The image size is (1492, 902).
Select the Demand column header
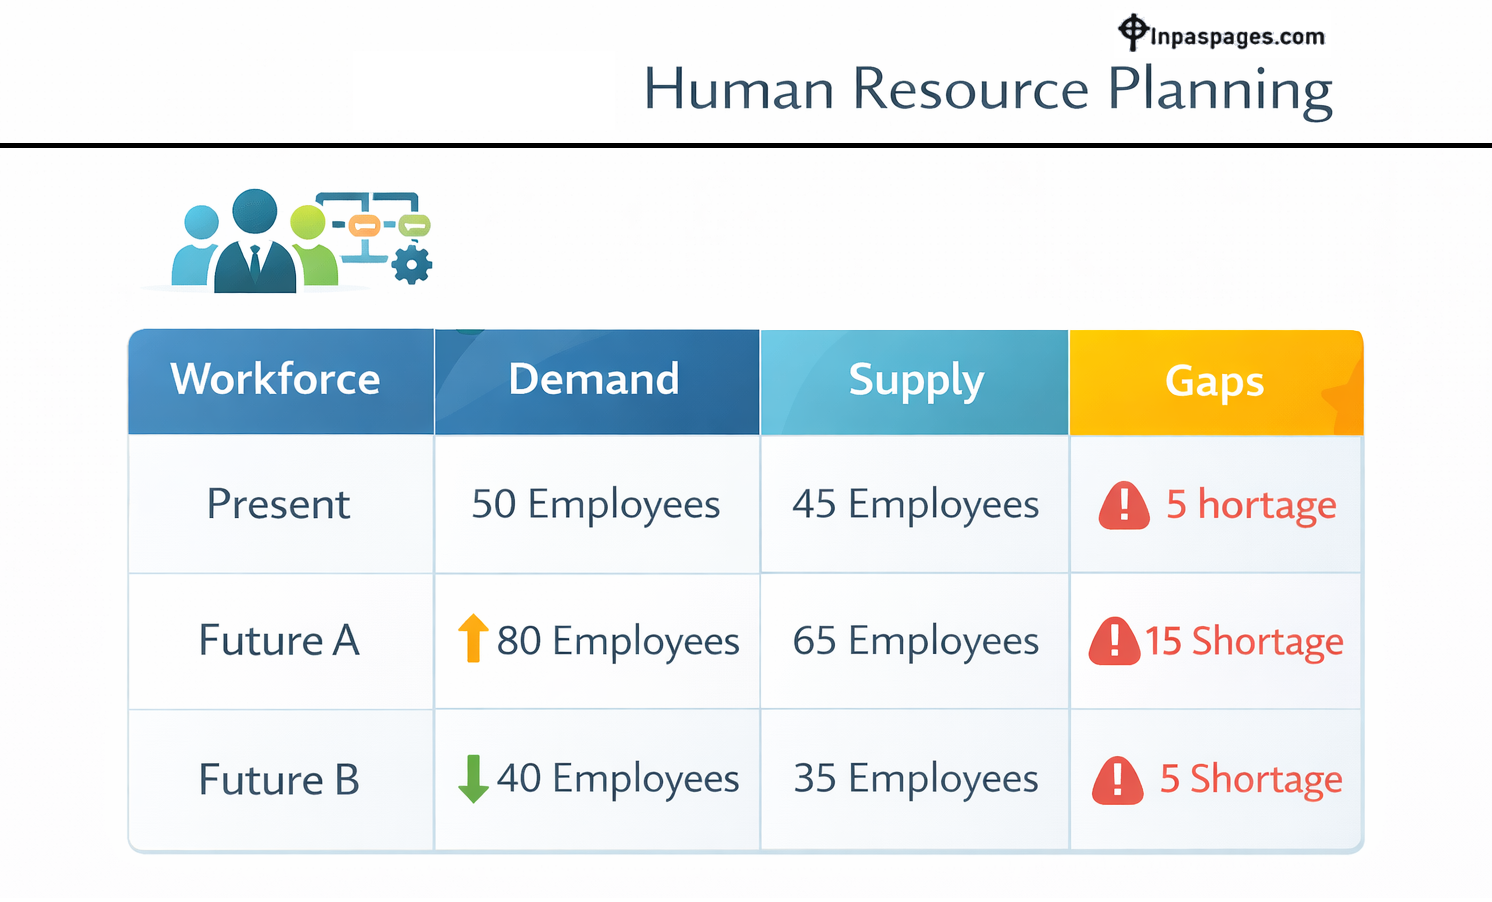point(594,380)
